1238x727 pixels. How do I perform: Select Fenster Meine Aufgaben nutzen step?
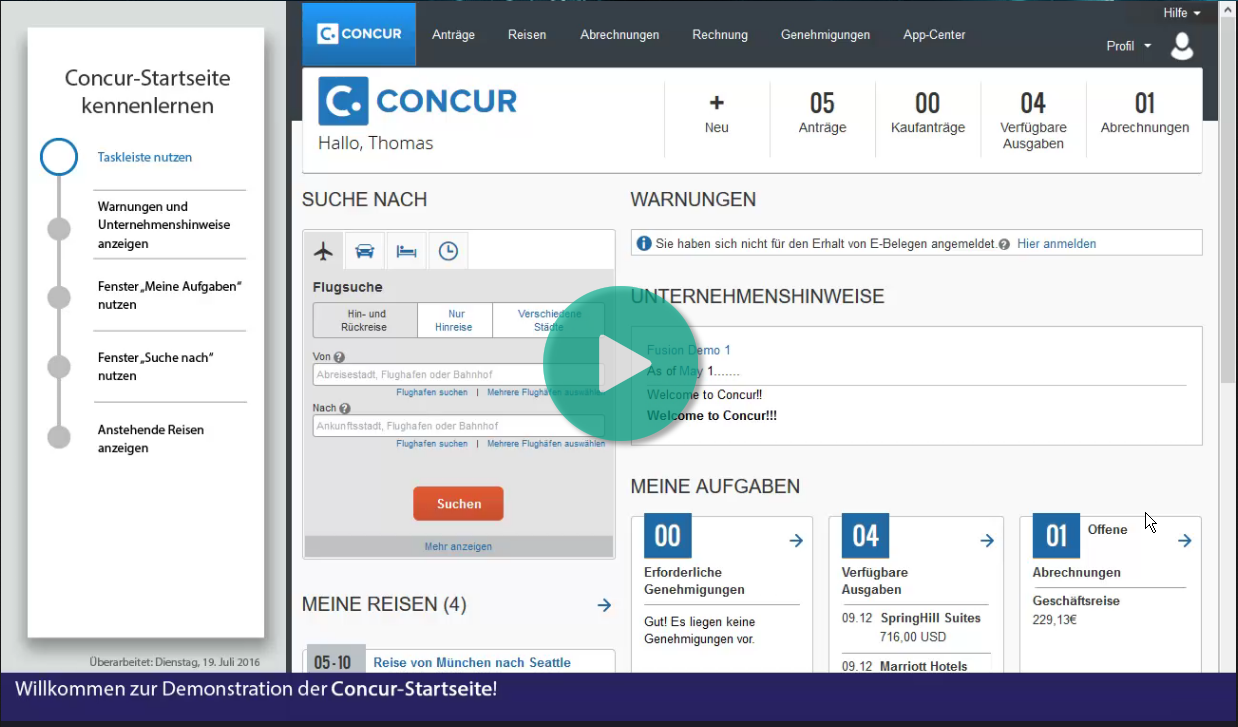point(170,295)
